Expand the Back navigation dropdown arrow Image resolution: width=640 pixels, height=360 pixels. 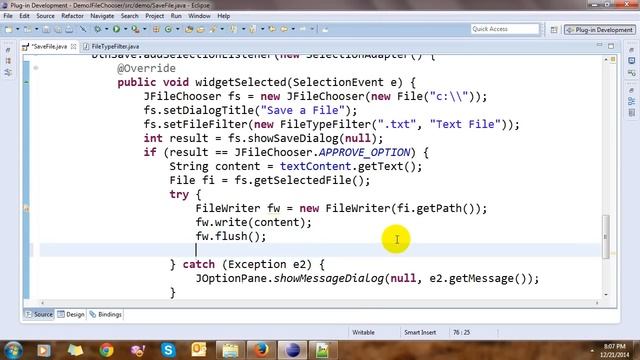293,29
